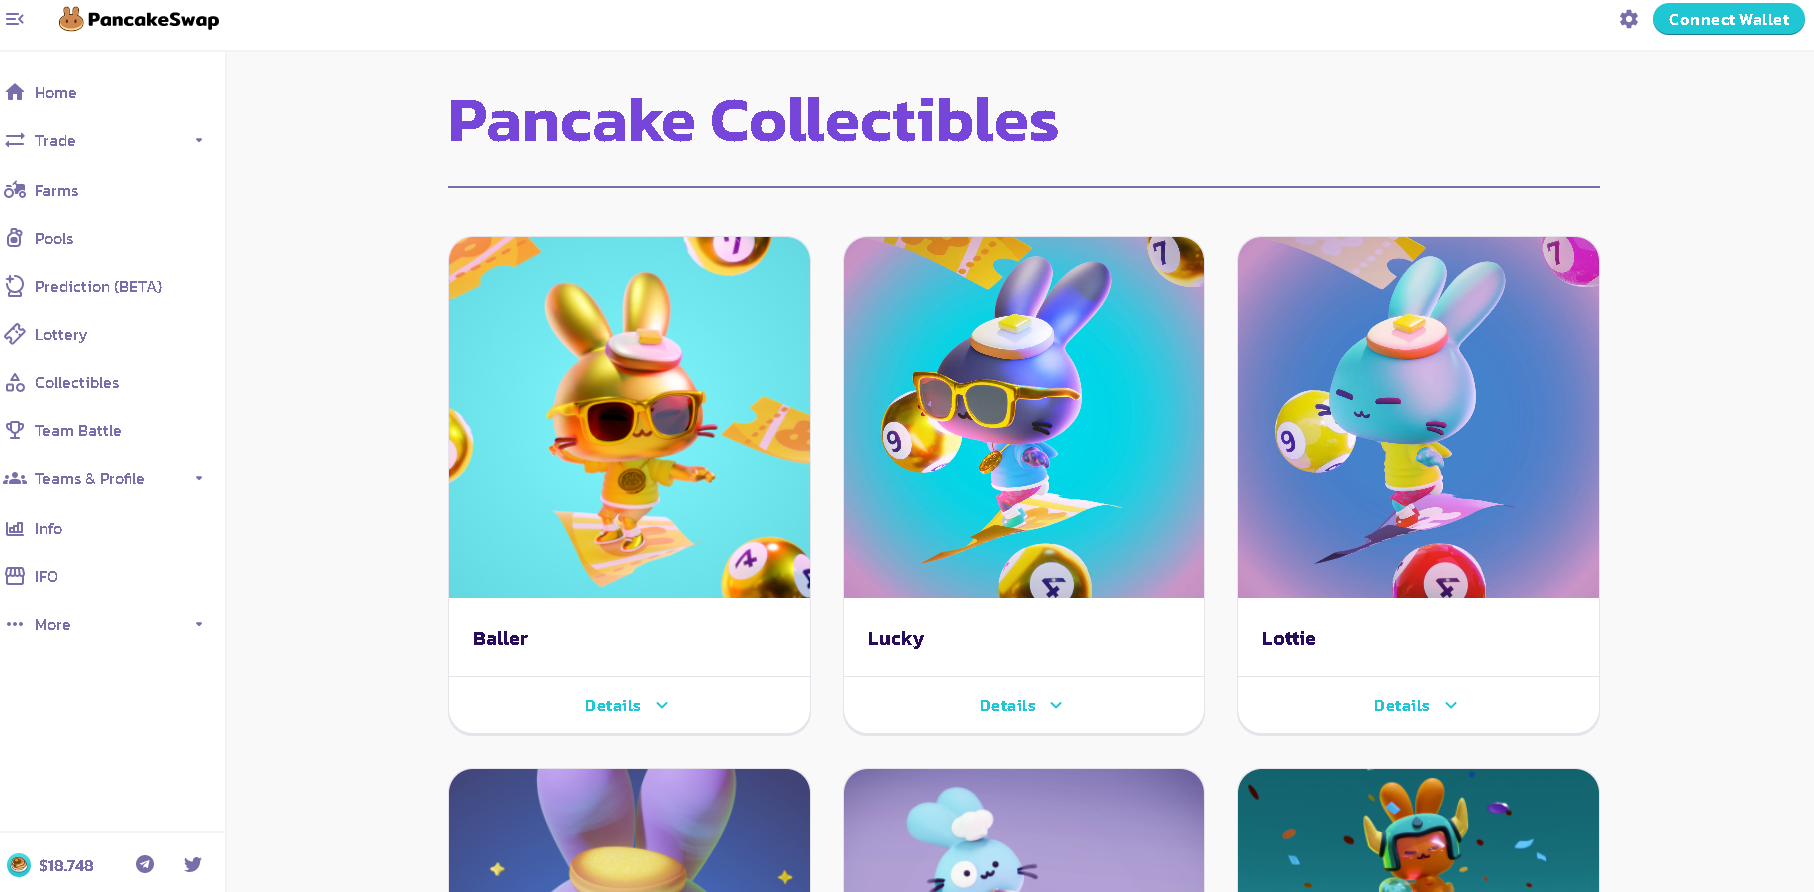Click the Farms tractor icon
1814x892 pixels.
click(x=15, y=190)
